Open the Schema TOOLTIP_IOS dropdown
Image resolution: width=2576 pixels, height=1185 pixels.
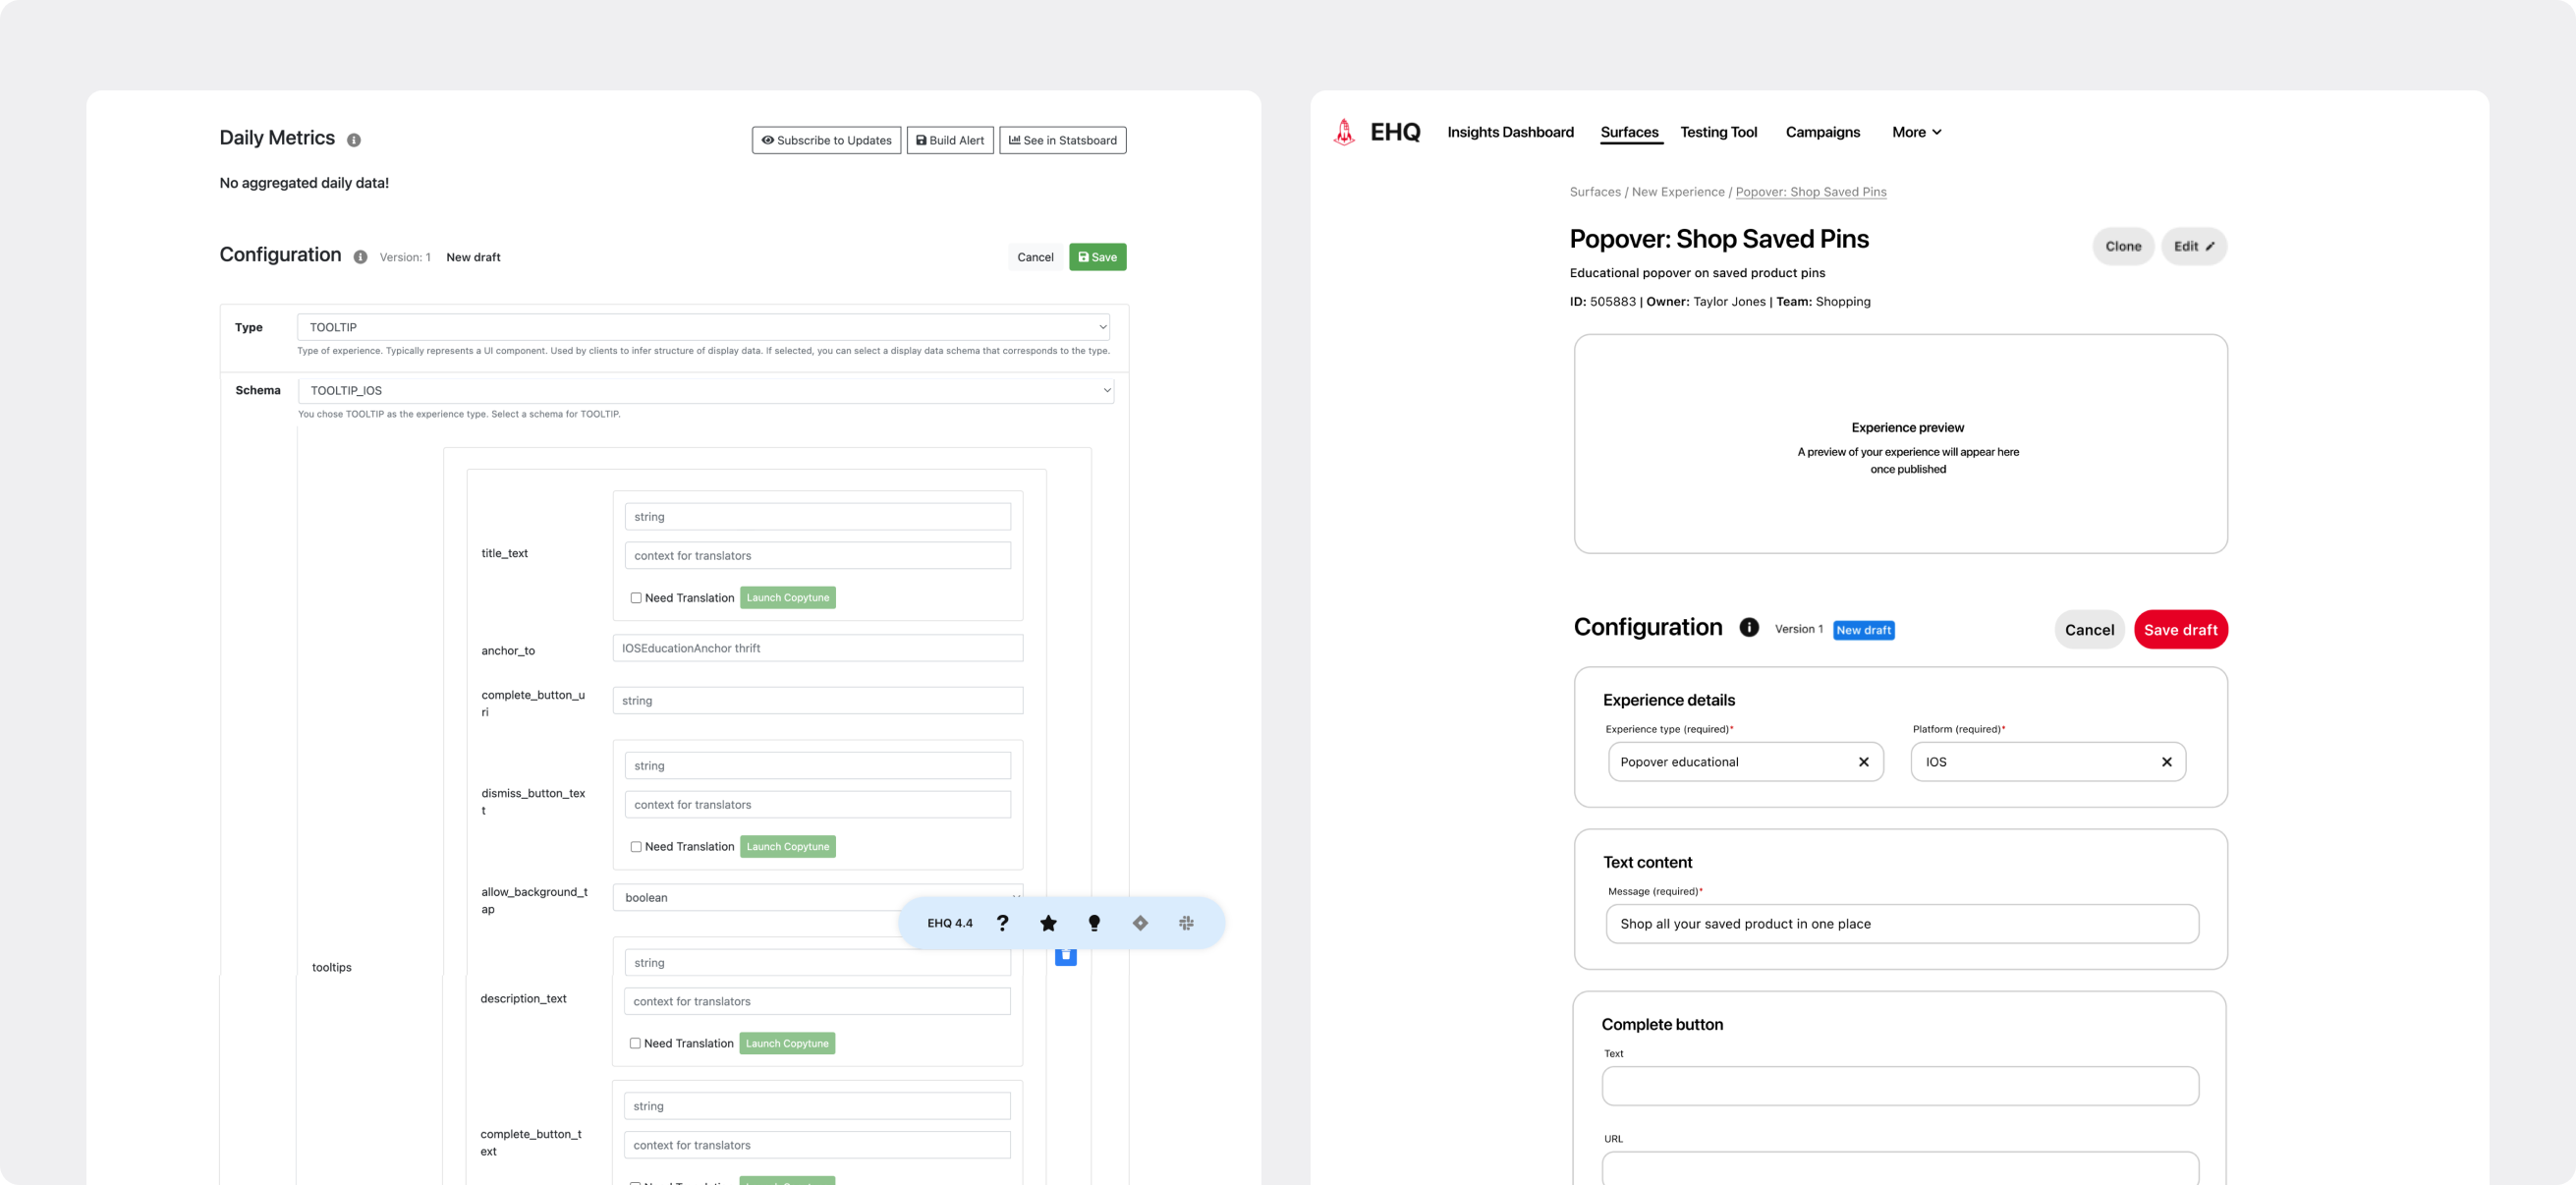click(706, 390)
